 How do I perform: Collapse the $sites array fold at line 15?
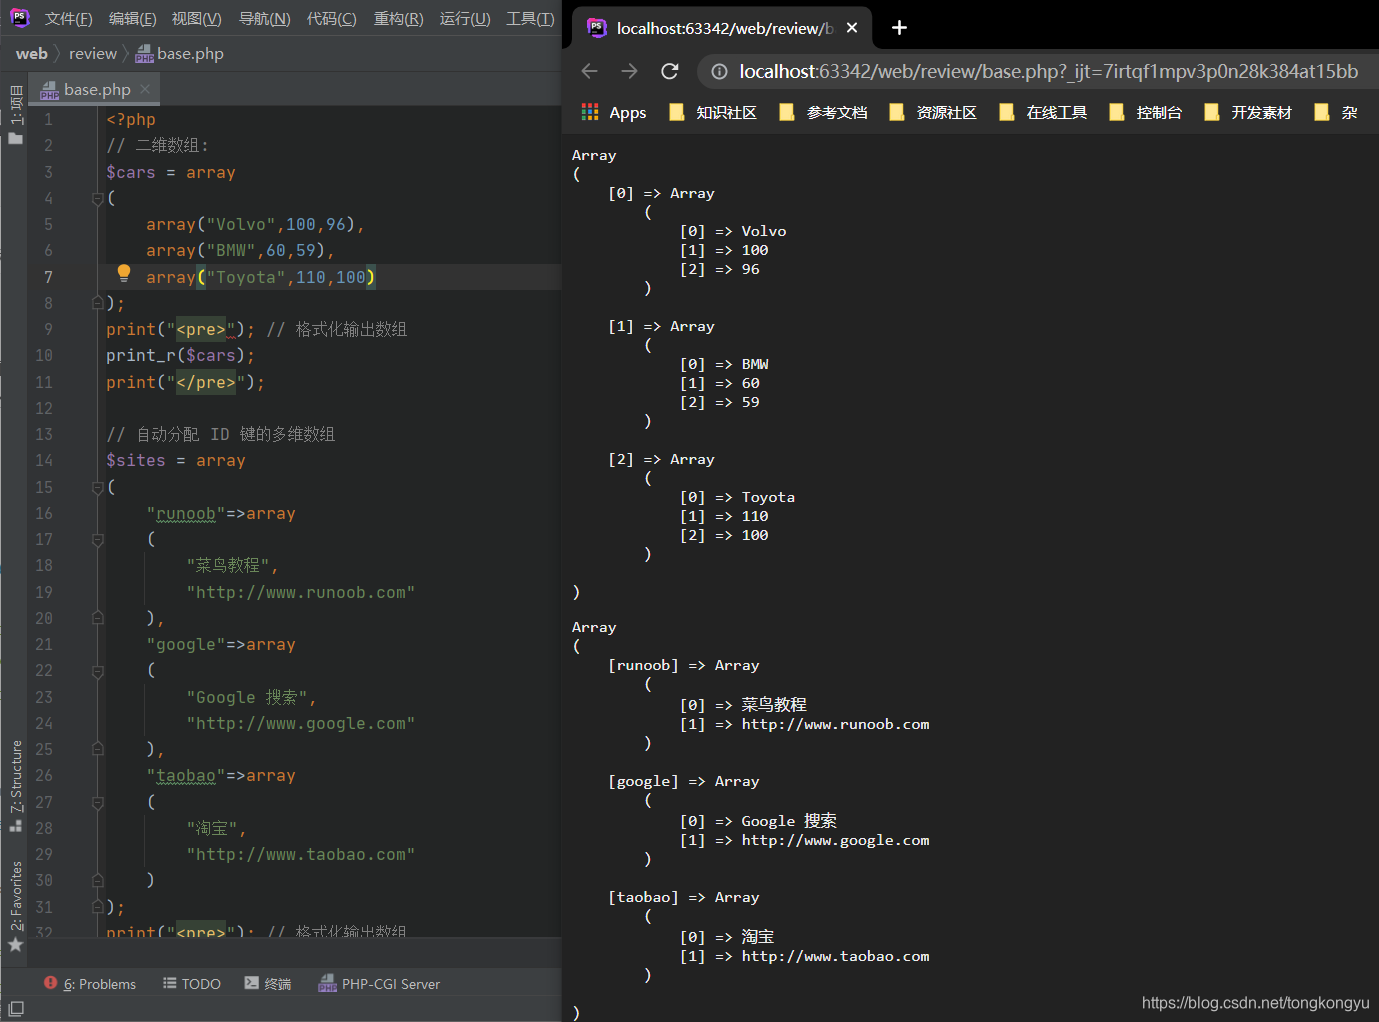tap(98, 487)
